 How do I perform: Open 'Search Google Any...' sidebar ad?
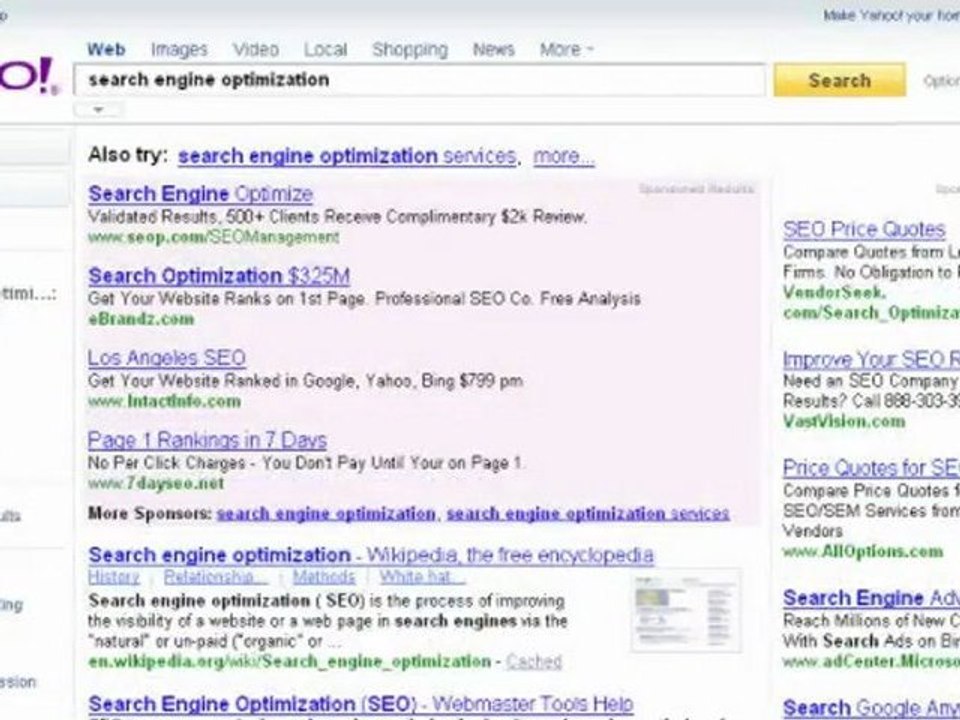tap(871, 708)
